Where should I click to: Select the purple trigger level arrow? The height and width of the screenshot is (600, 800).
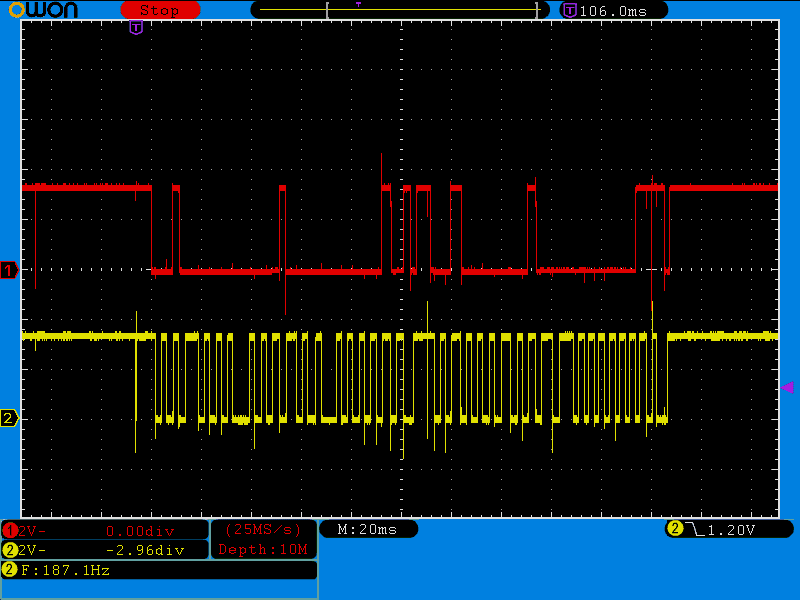787,387
